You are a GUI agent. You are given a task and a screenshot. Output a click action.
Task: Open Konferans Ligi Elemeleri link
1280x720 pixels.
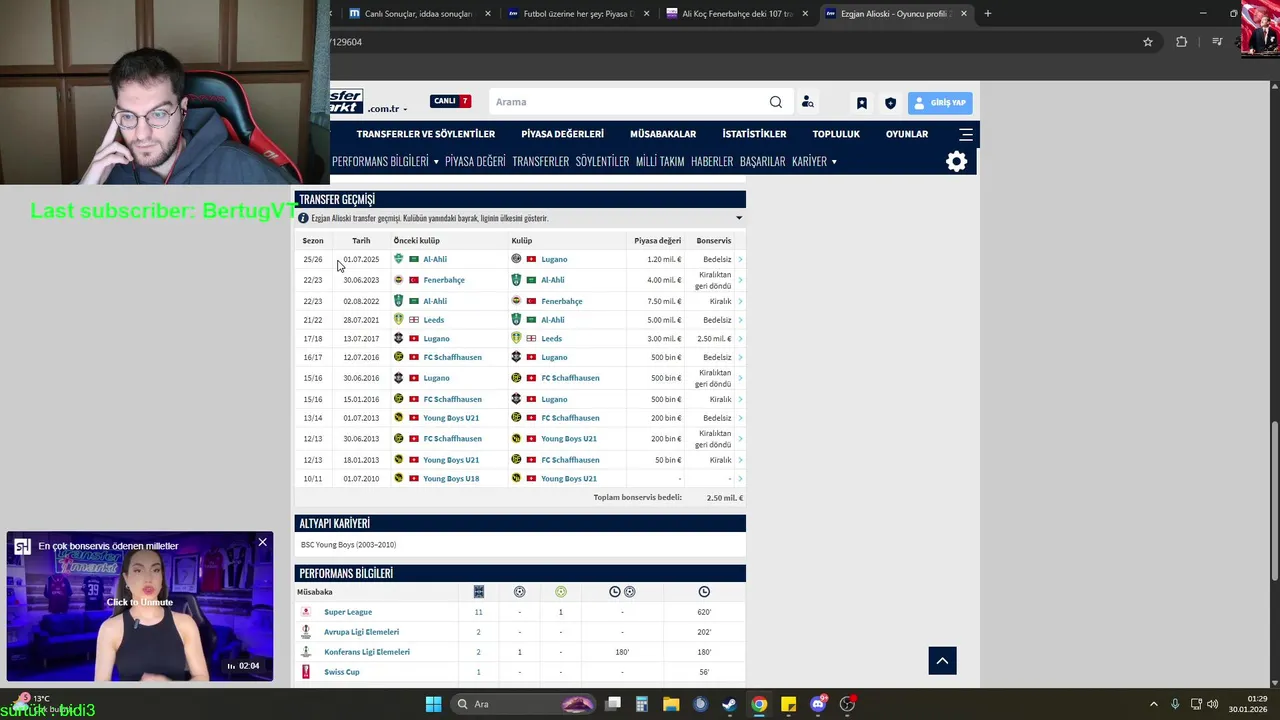pos(367,652)
